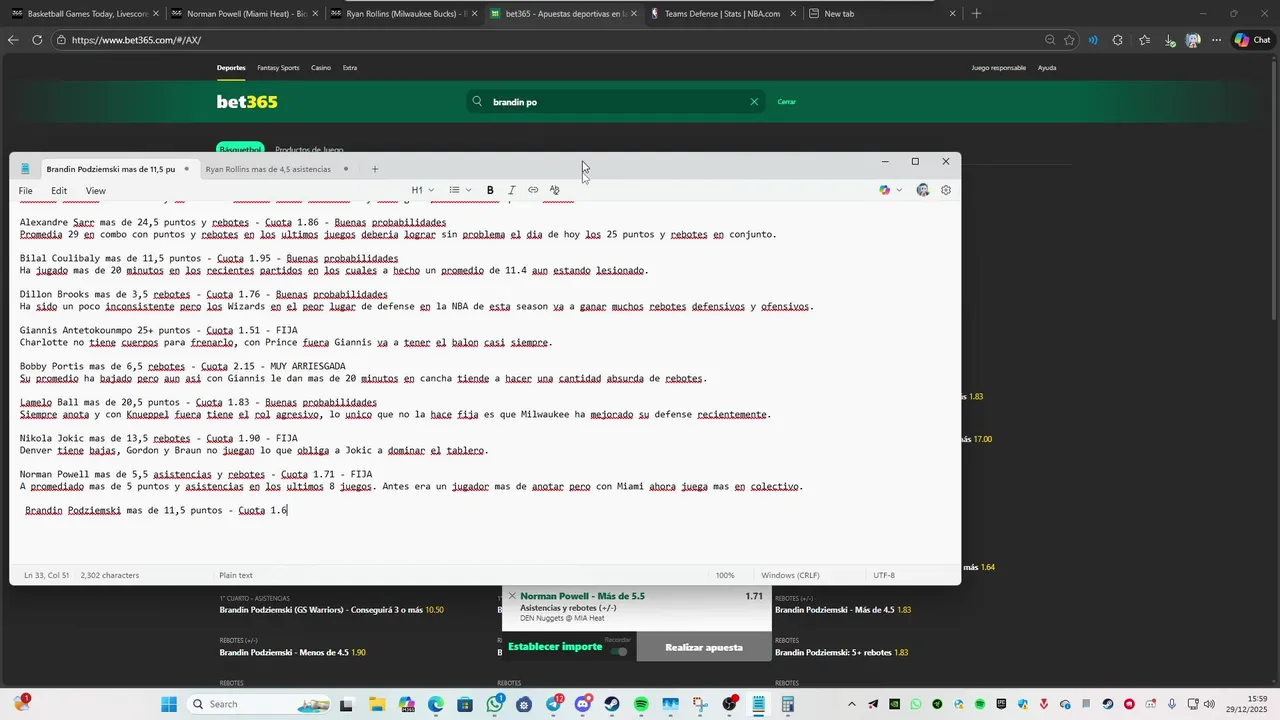Open Edge extensions puzzle icon
This screenshot has width=1280, height=720.
1117,40
